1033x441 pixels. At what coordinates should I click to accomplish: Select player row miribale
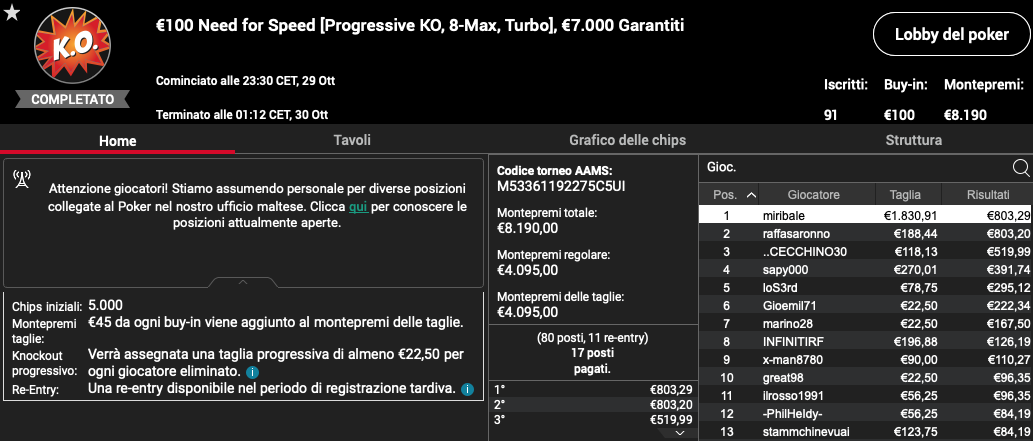(x=865, y=216)
